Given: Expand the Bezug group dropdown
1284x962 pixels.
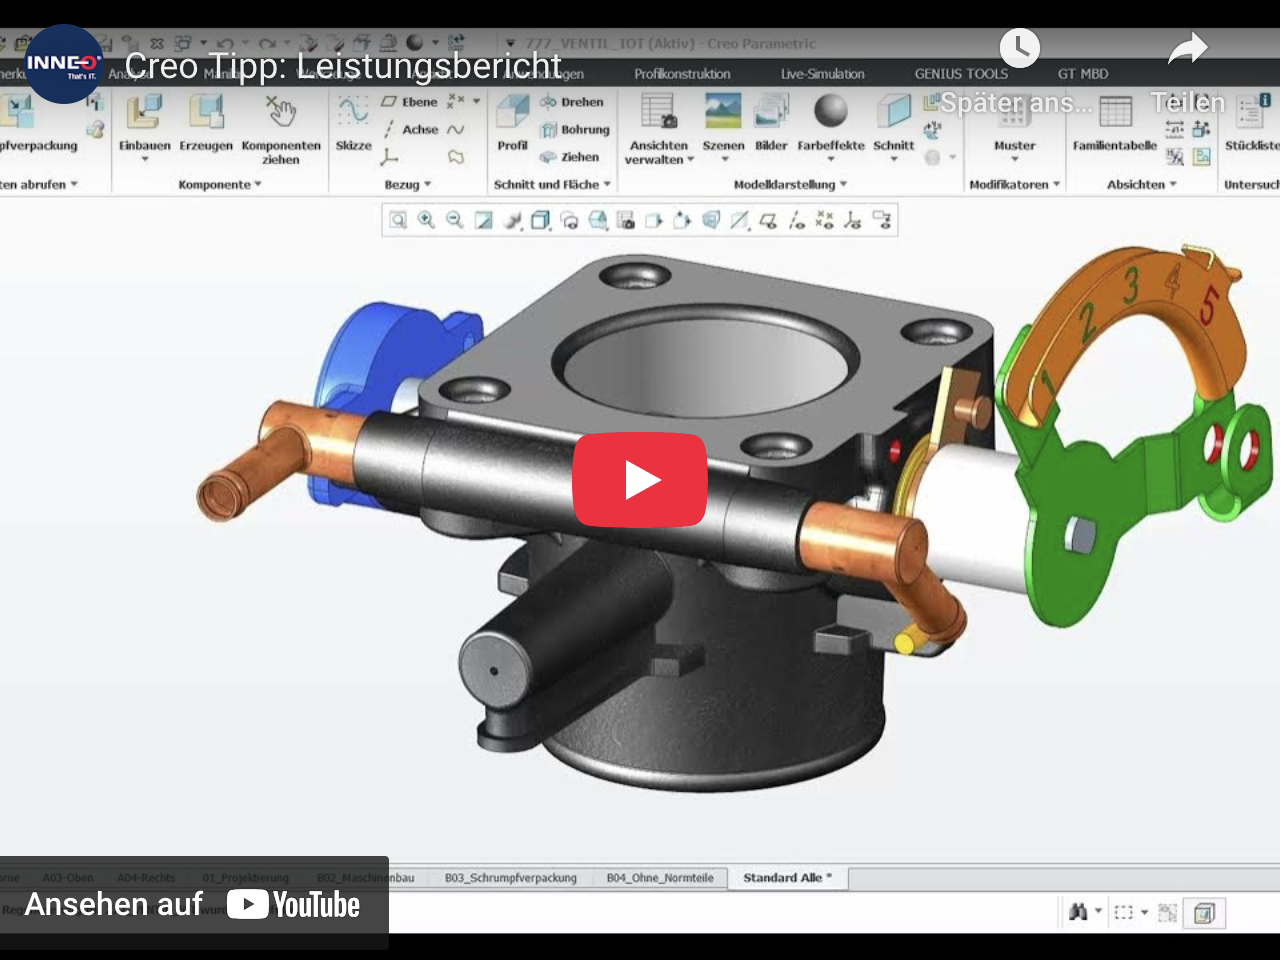Looking at the screenshot, I should point(428,185).
